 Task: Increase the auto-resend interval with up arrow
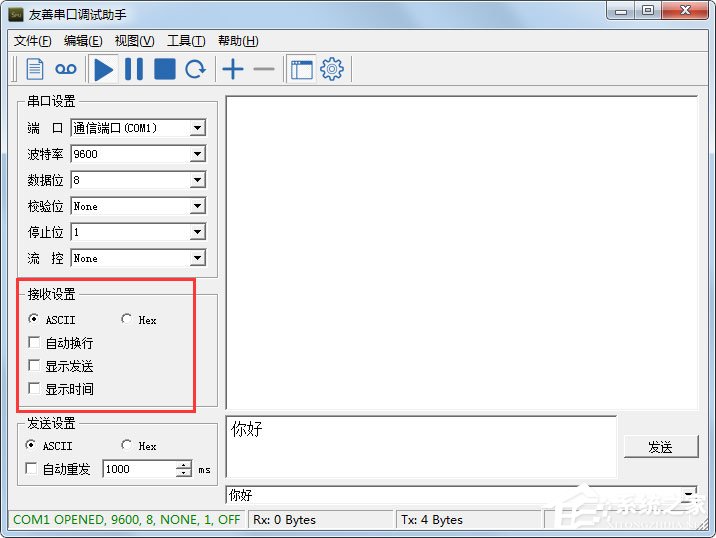tap(184, 464)
